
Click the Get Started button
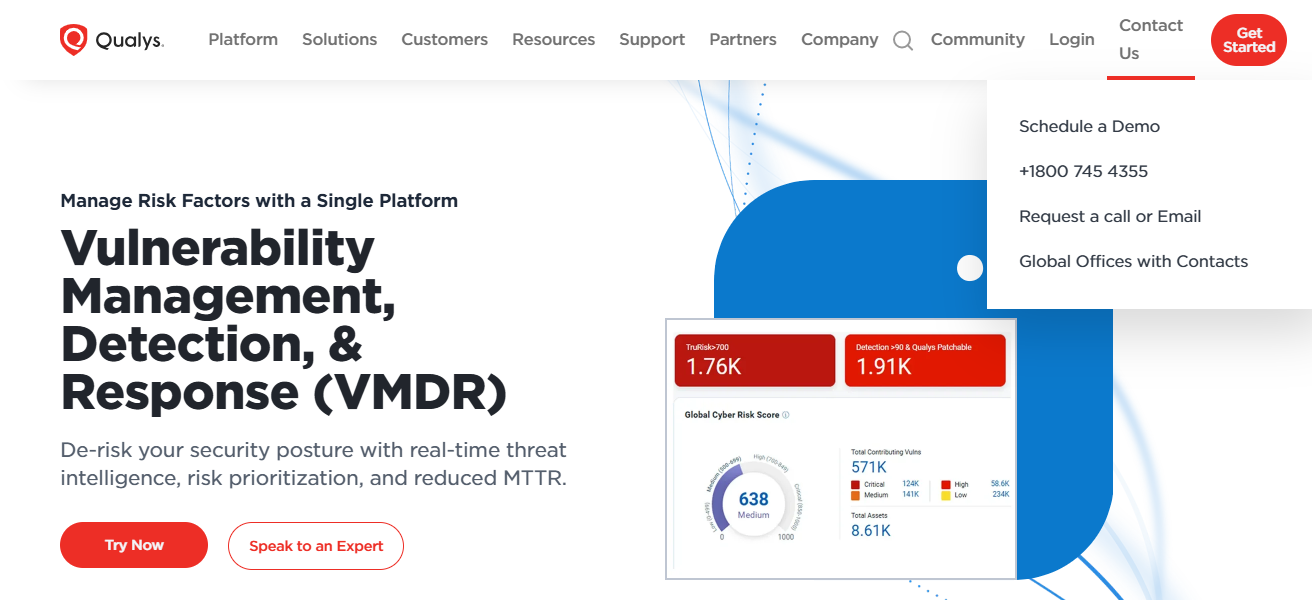[x=1249, y=40]
